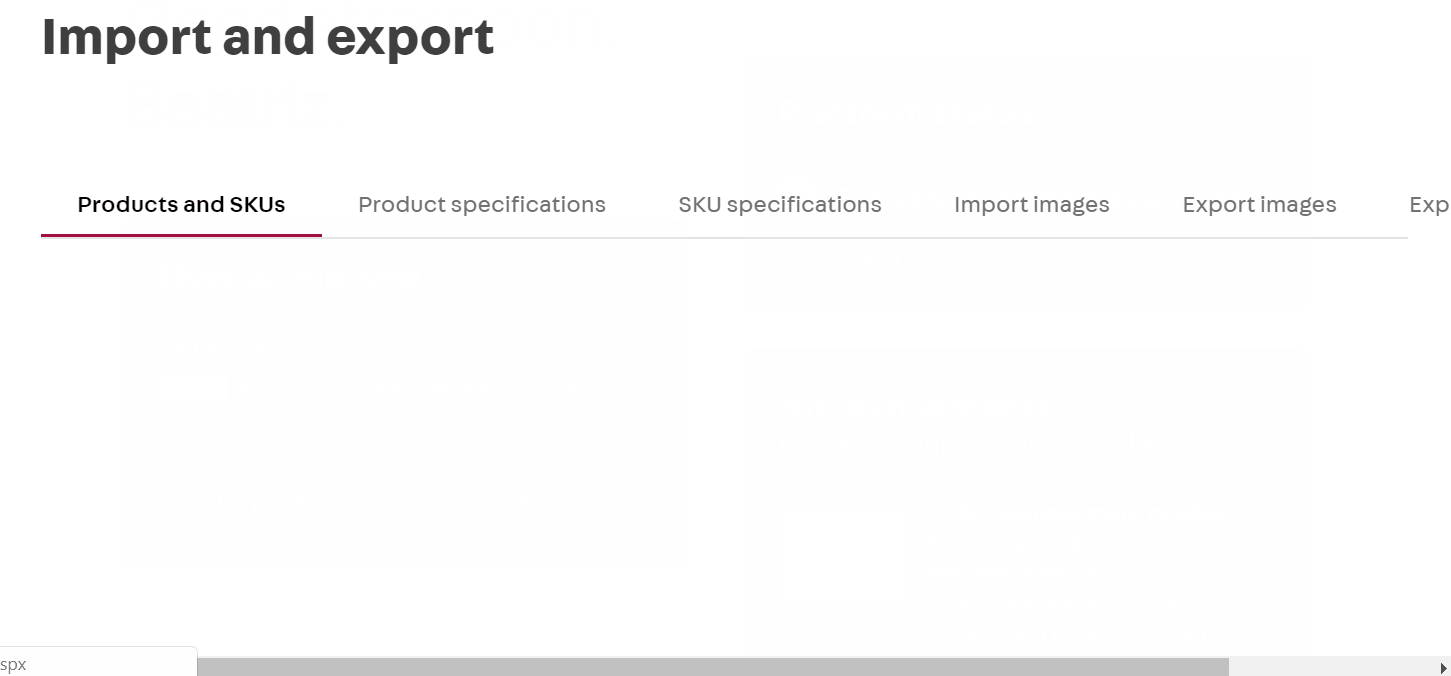The width and height of the screenshot is (1451, 676).
Task: Click the right scroll arrow icon
Action: (x=1443, y=668)
